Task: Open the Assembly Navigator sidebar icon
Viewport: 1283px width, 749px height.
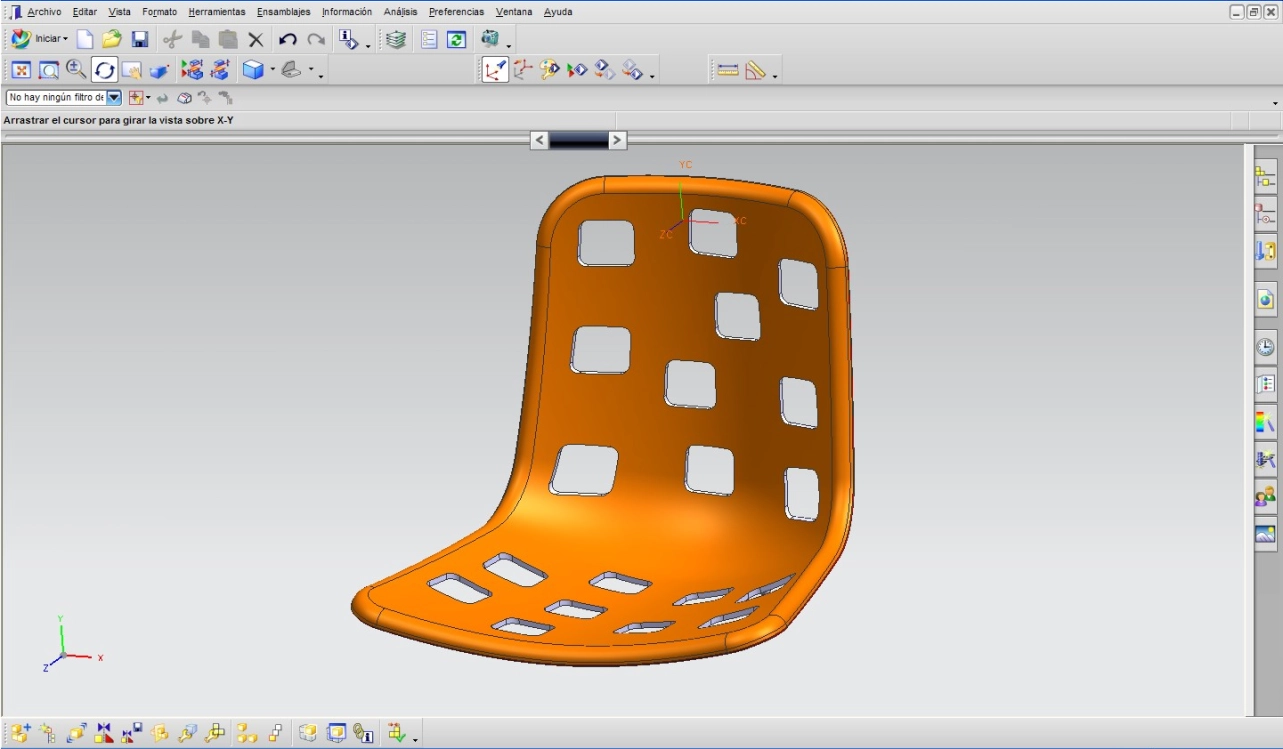Action: pyautogui.click(x=1265, y=178)
